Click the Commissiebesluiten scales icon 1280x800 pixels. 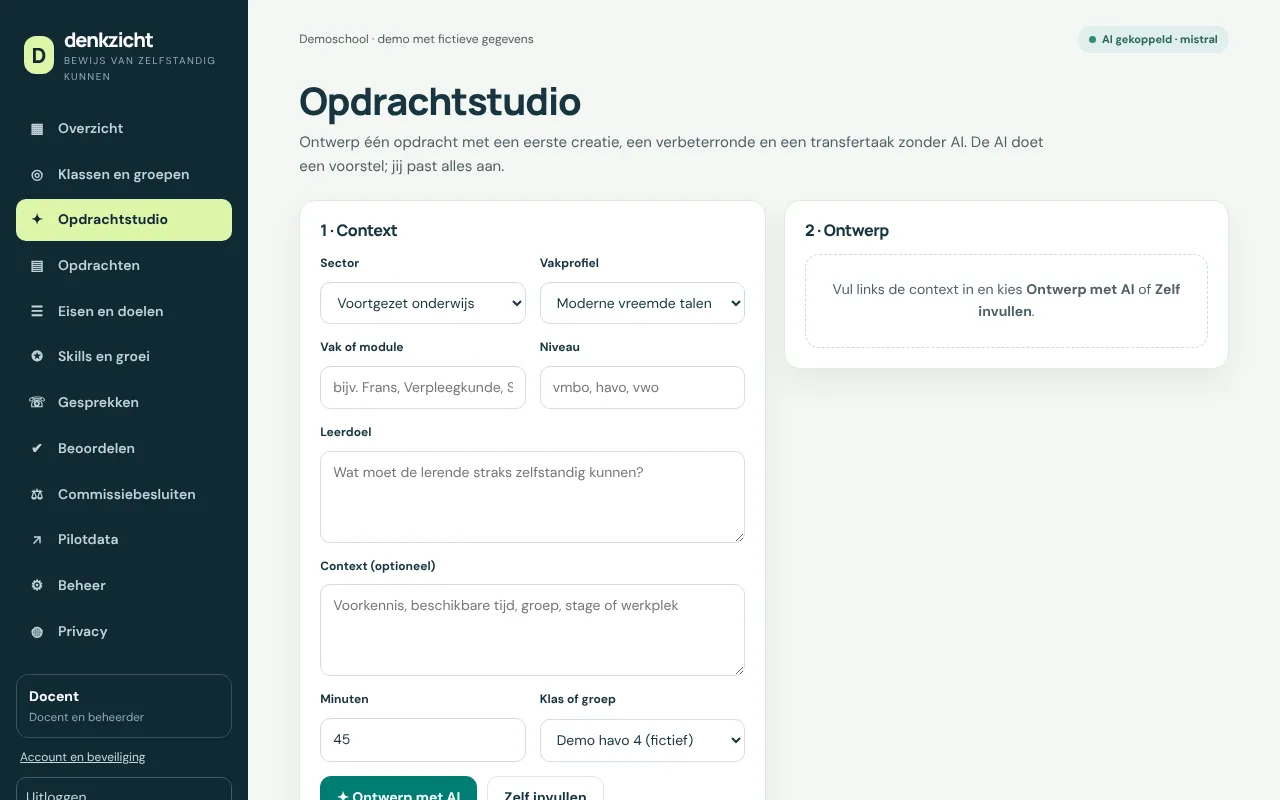(37, 495)
